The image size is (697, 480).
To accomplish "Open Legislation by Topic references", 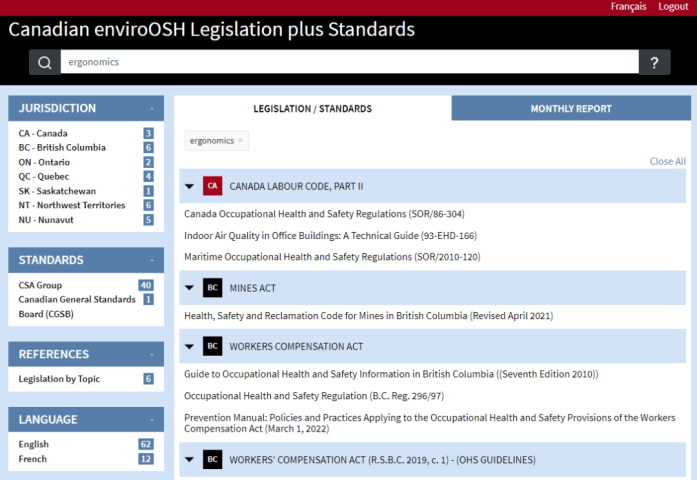I will pos(59,379).
